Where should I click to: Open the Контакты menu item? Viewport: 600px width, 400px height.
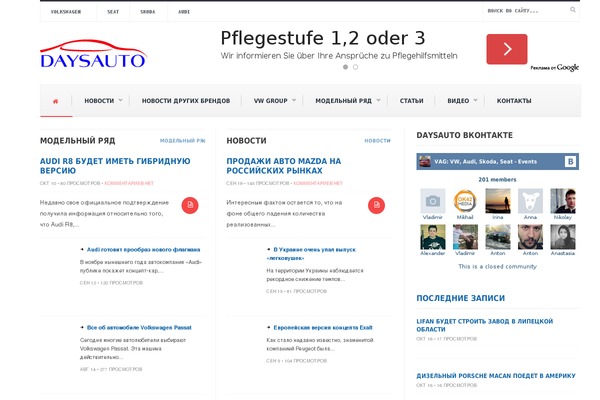click(x=514, y=101)
